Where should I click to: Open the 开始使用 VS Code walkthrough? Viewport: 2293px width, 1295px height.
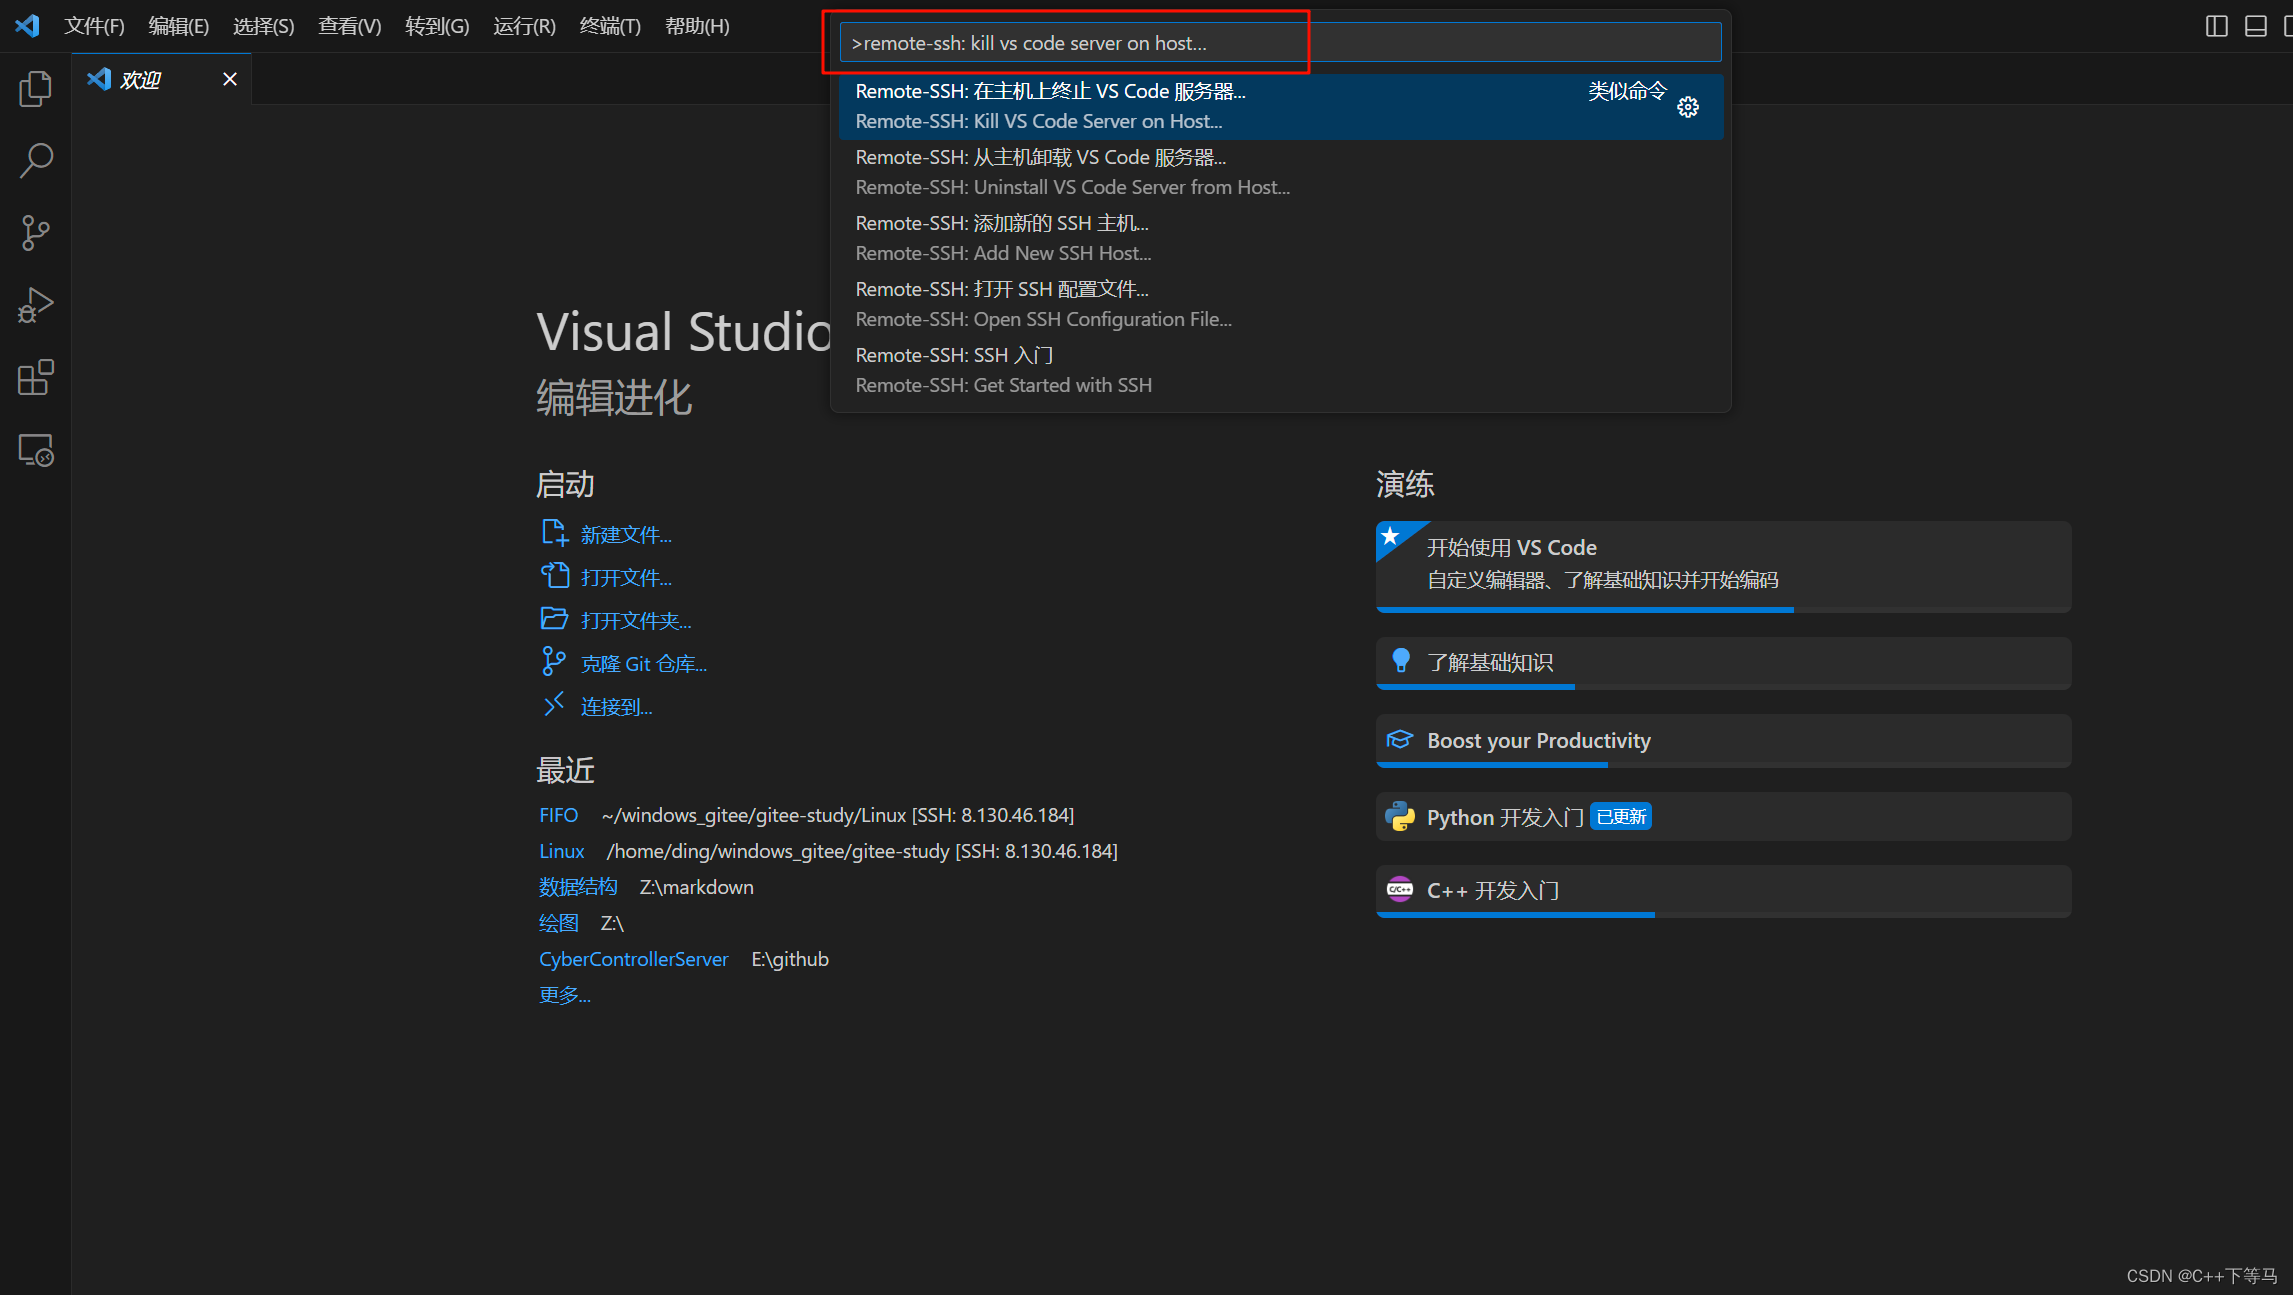point(1723,566)
